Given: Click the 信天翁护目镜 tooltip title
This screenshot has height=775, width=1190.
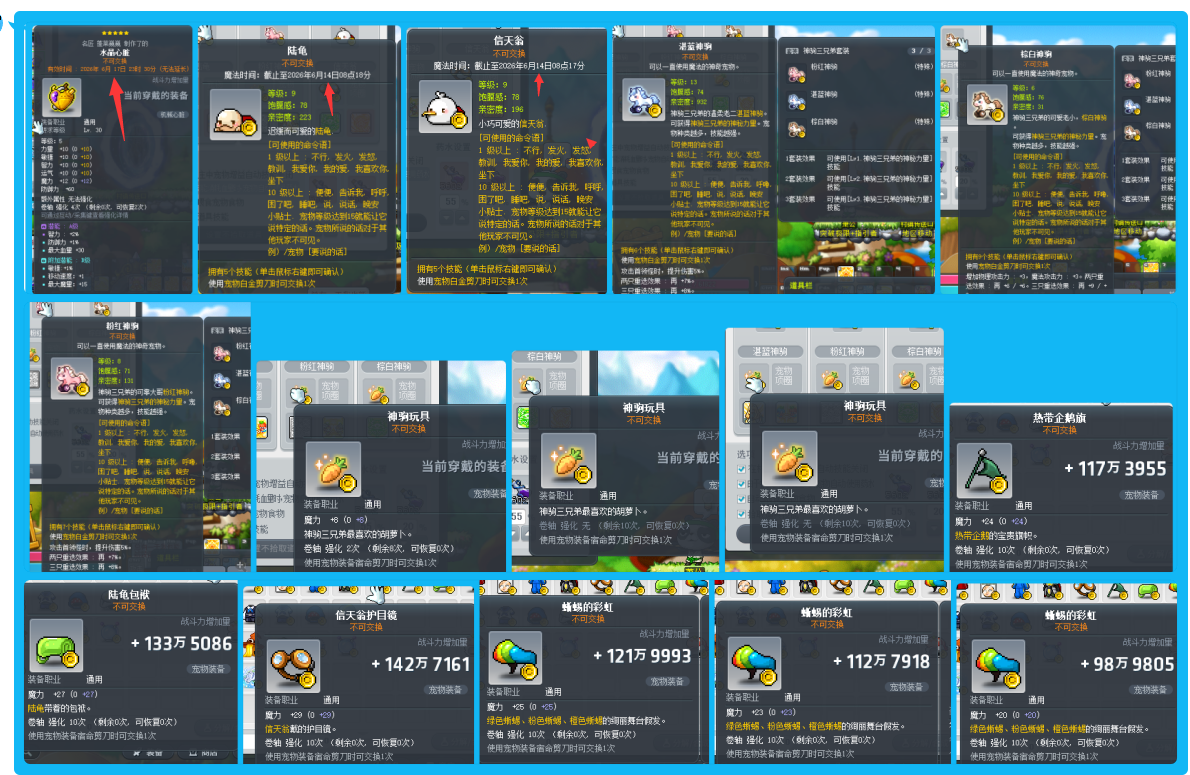Looking at the screenshot, I should pyautogui.click(x=366, y=615).
